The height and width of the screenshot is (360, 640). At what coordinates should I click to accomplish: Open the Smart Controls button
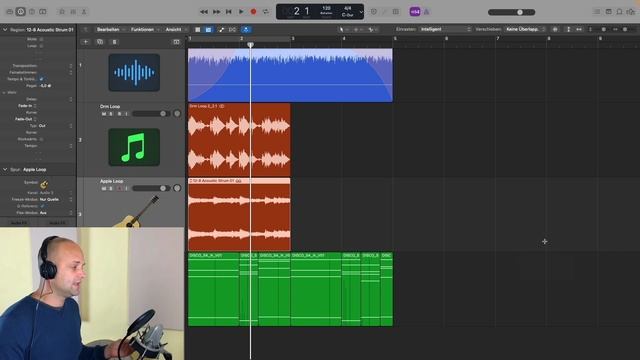62,12
